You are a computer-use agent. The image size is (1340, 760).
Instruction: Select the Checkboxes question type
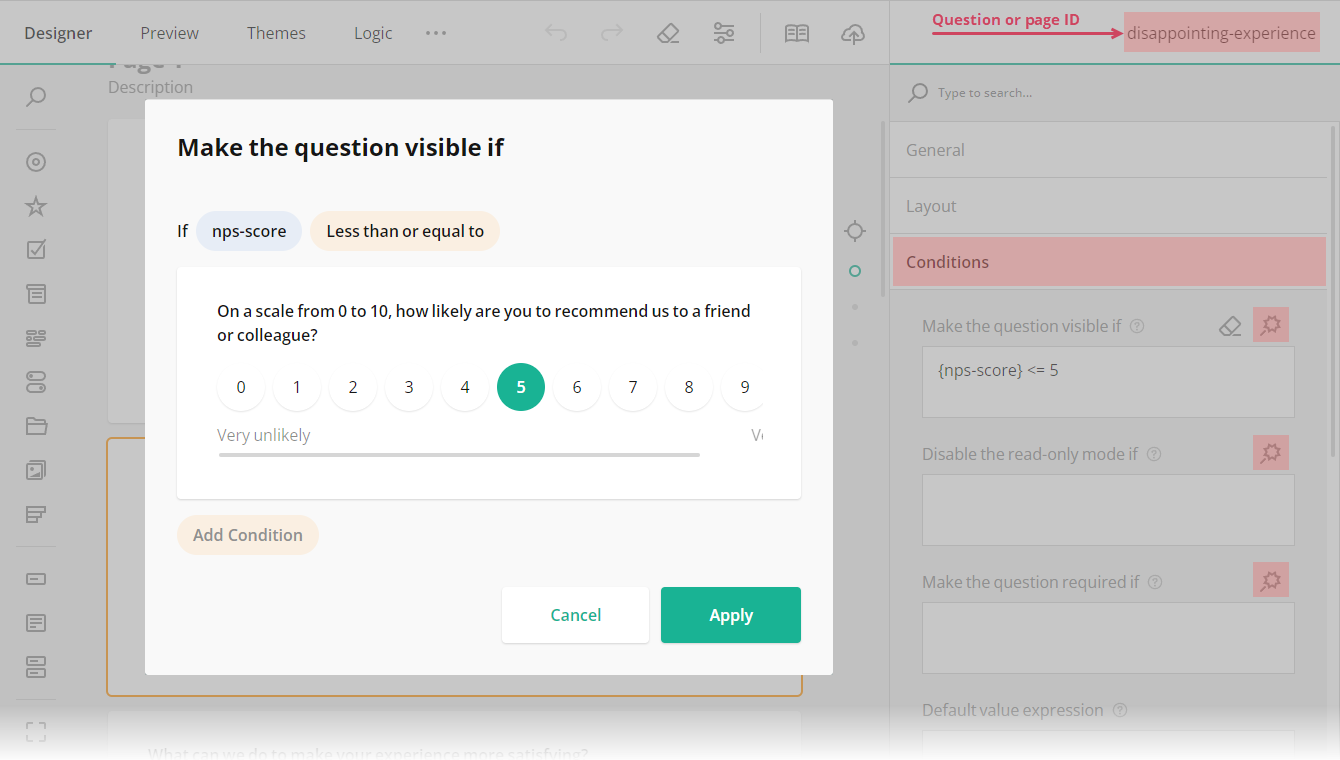36,251
